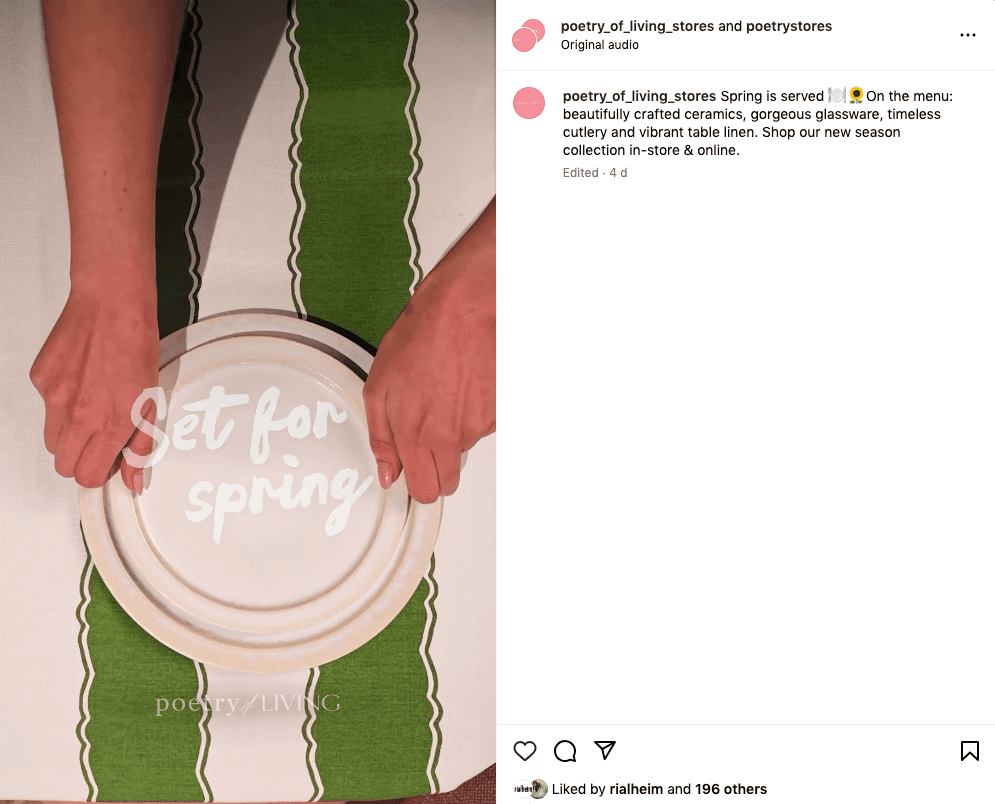Click the poetry of LIVING watermark
Screen dimensions: 995x804
247,704
